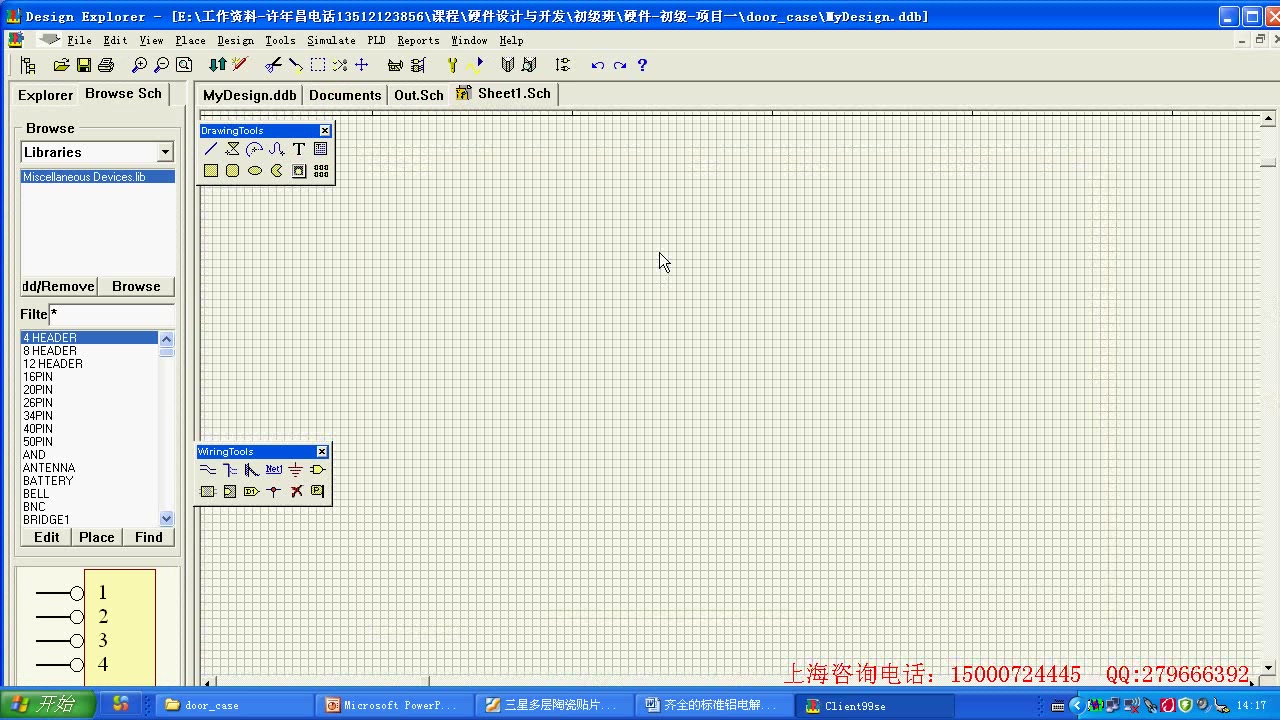This screenshot has width=1280, height=720.
Task: Click component list scroll down arrow
Action: [166, 519]
